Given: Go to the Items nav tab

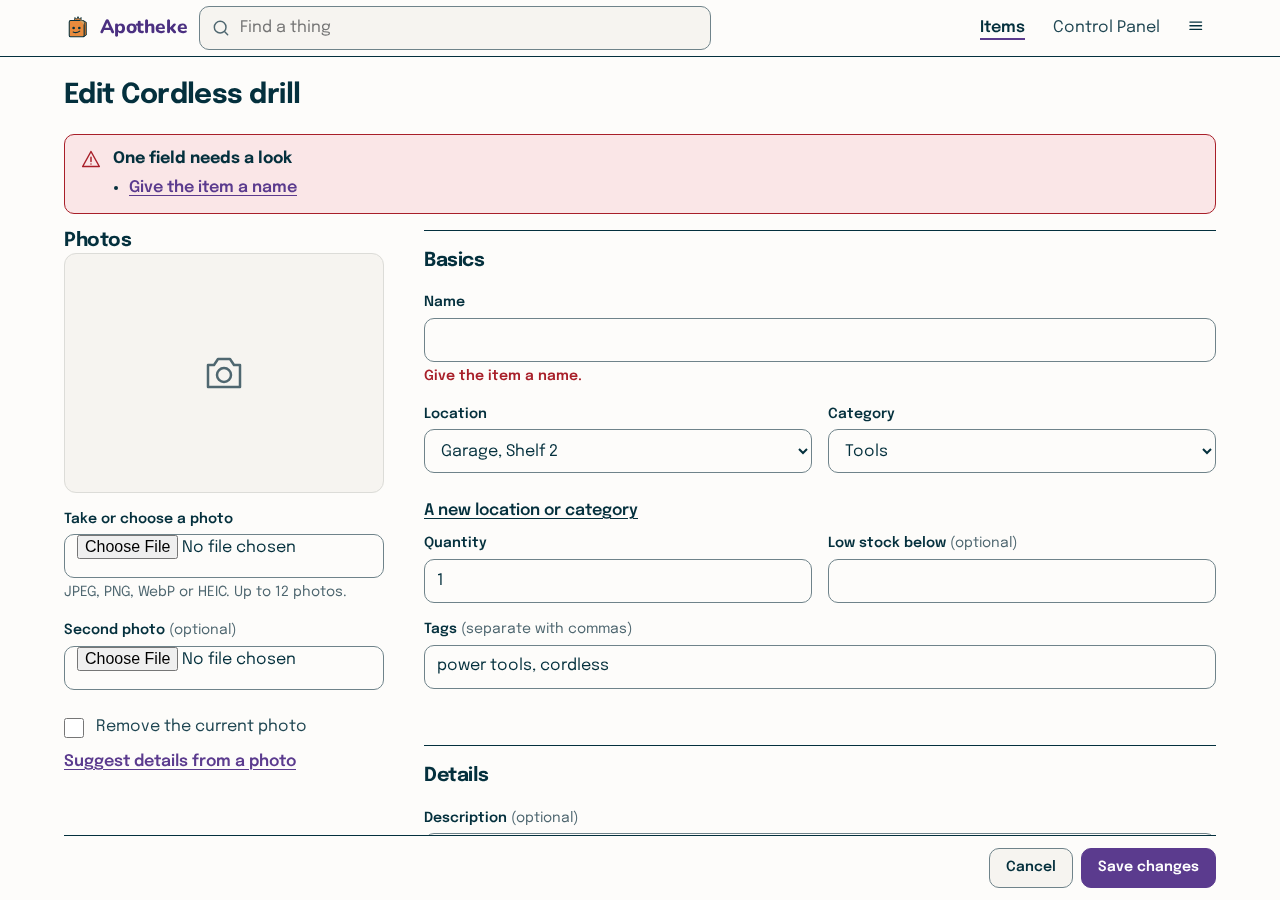Looking at the screenshot, I should point(1002,27).
